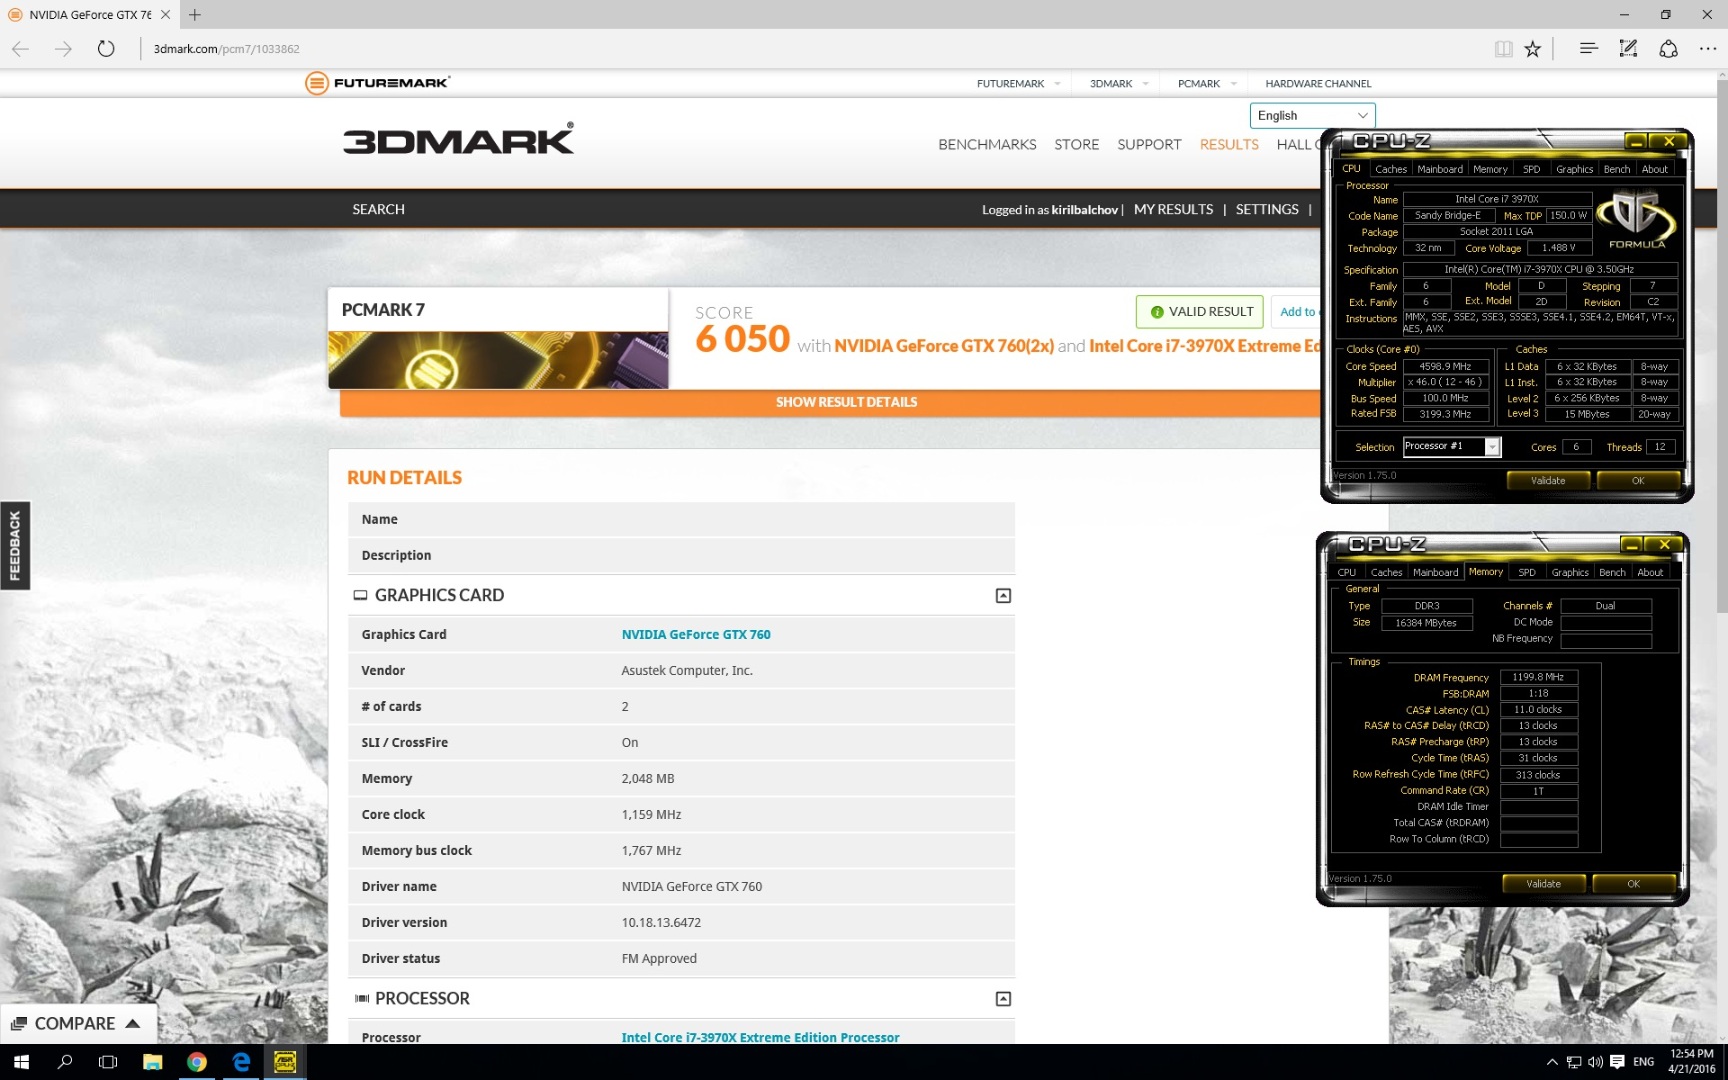Click the 3DMark logo

[459, 139]
